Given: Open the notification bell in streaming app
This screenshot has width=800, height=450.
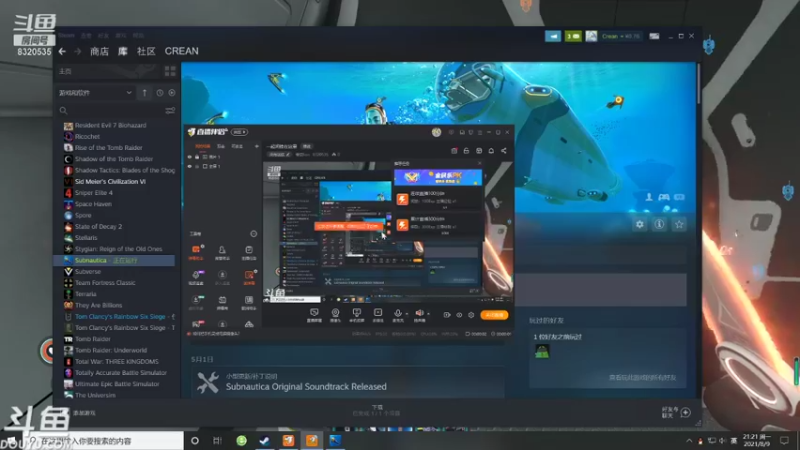Looking at the screenshot, I should (491, 151).
